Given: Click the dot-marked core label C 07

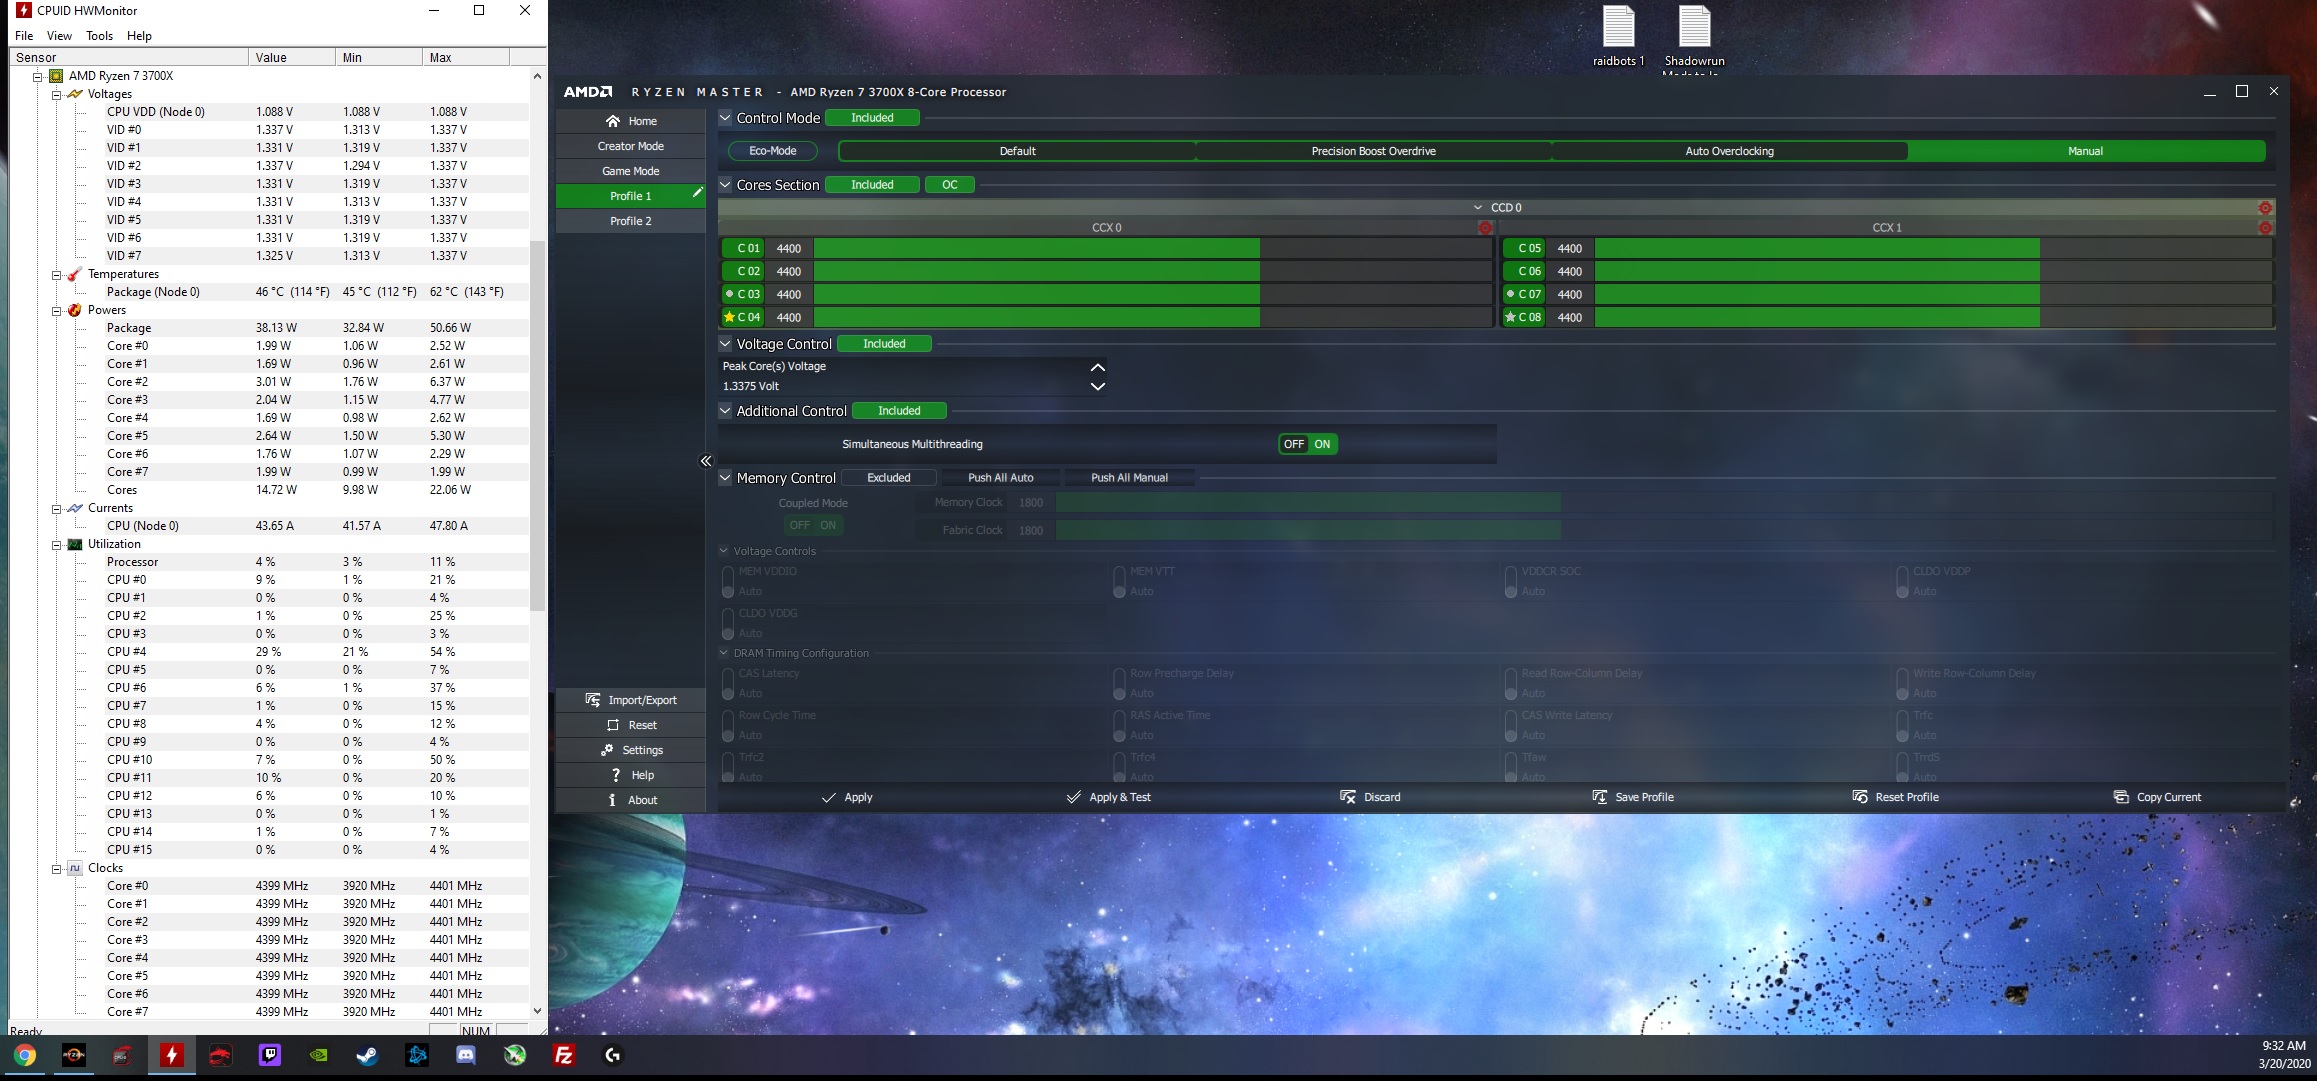Looking at the screenshot, I should coord(1524,294).
